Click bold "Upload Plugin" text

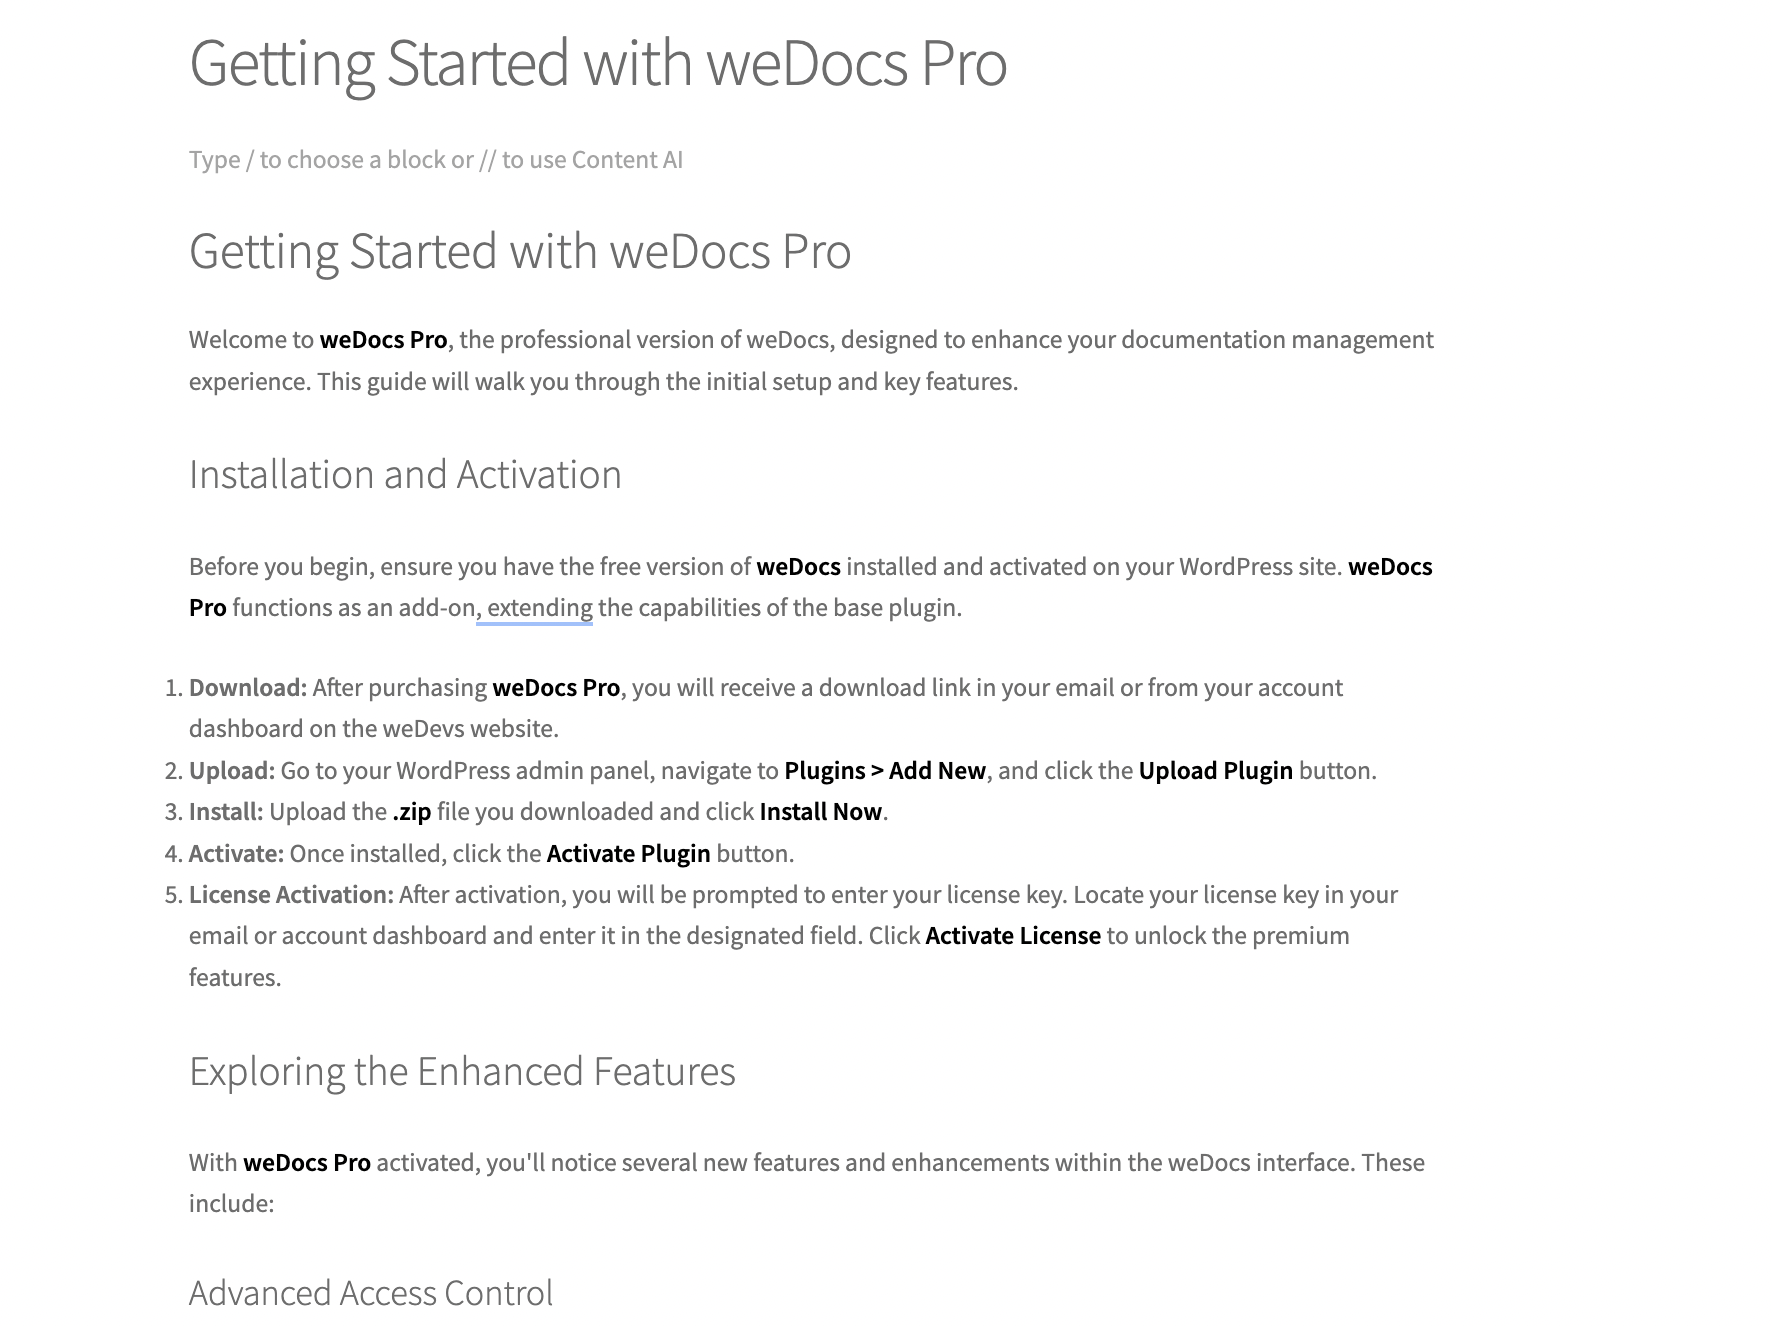click(1215, 771)
